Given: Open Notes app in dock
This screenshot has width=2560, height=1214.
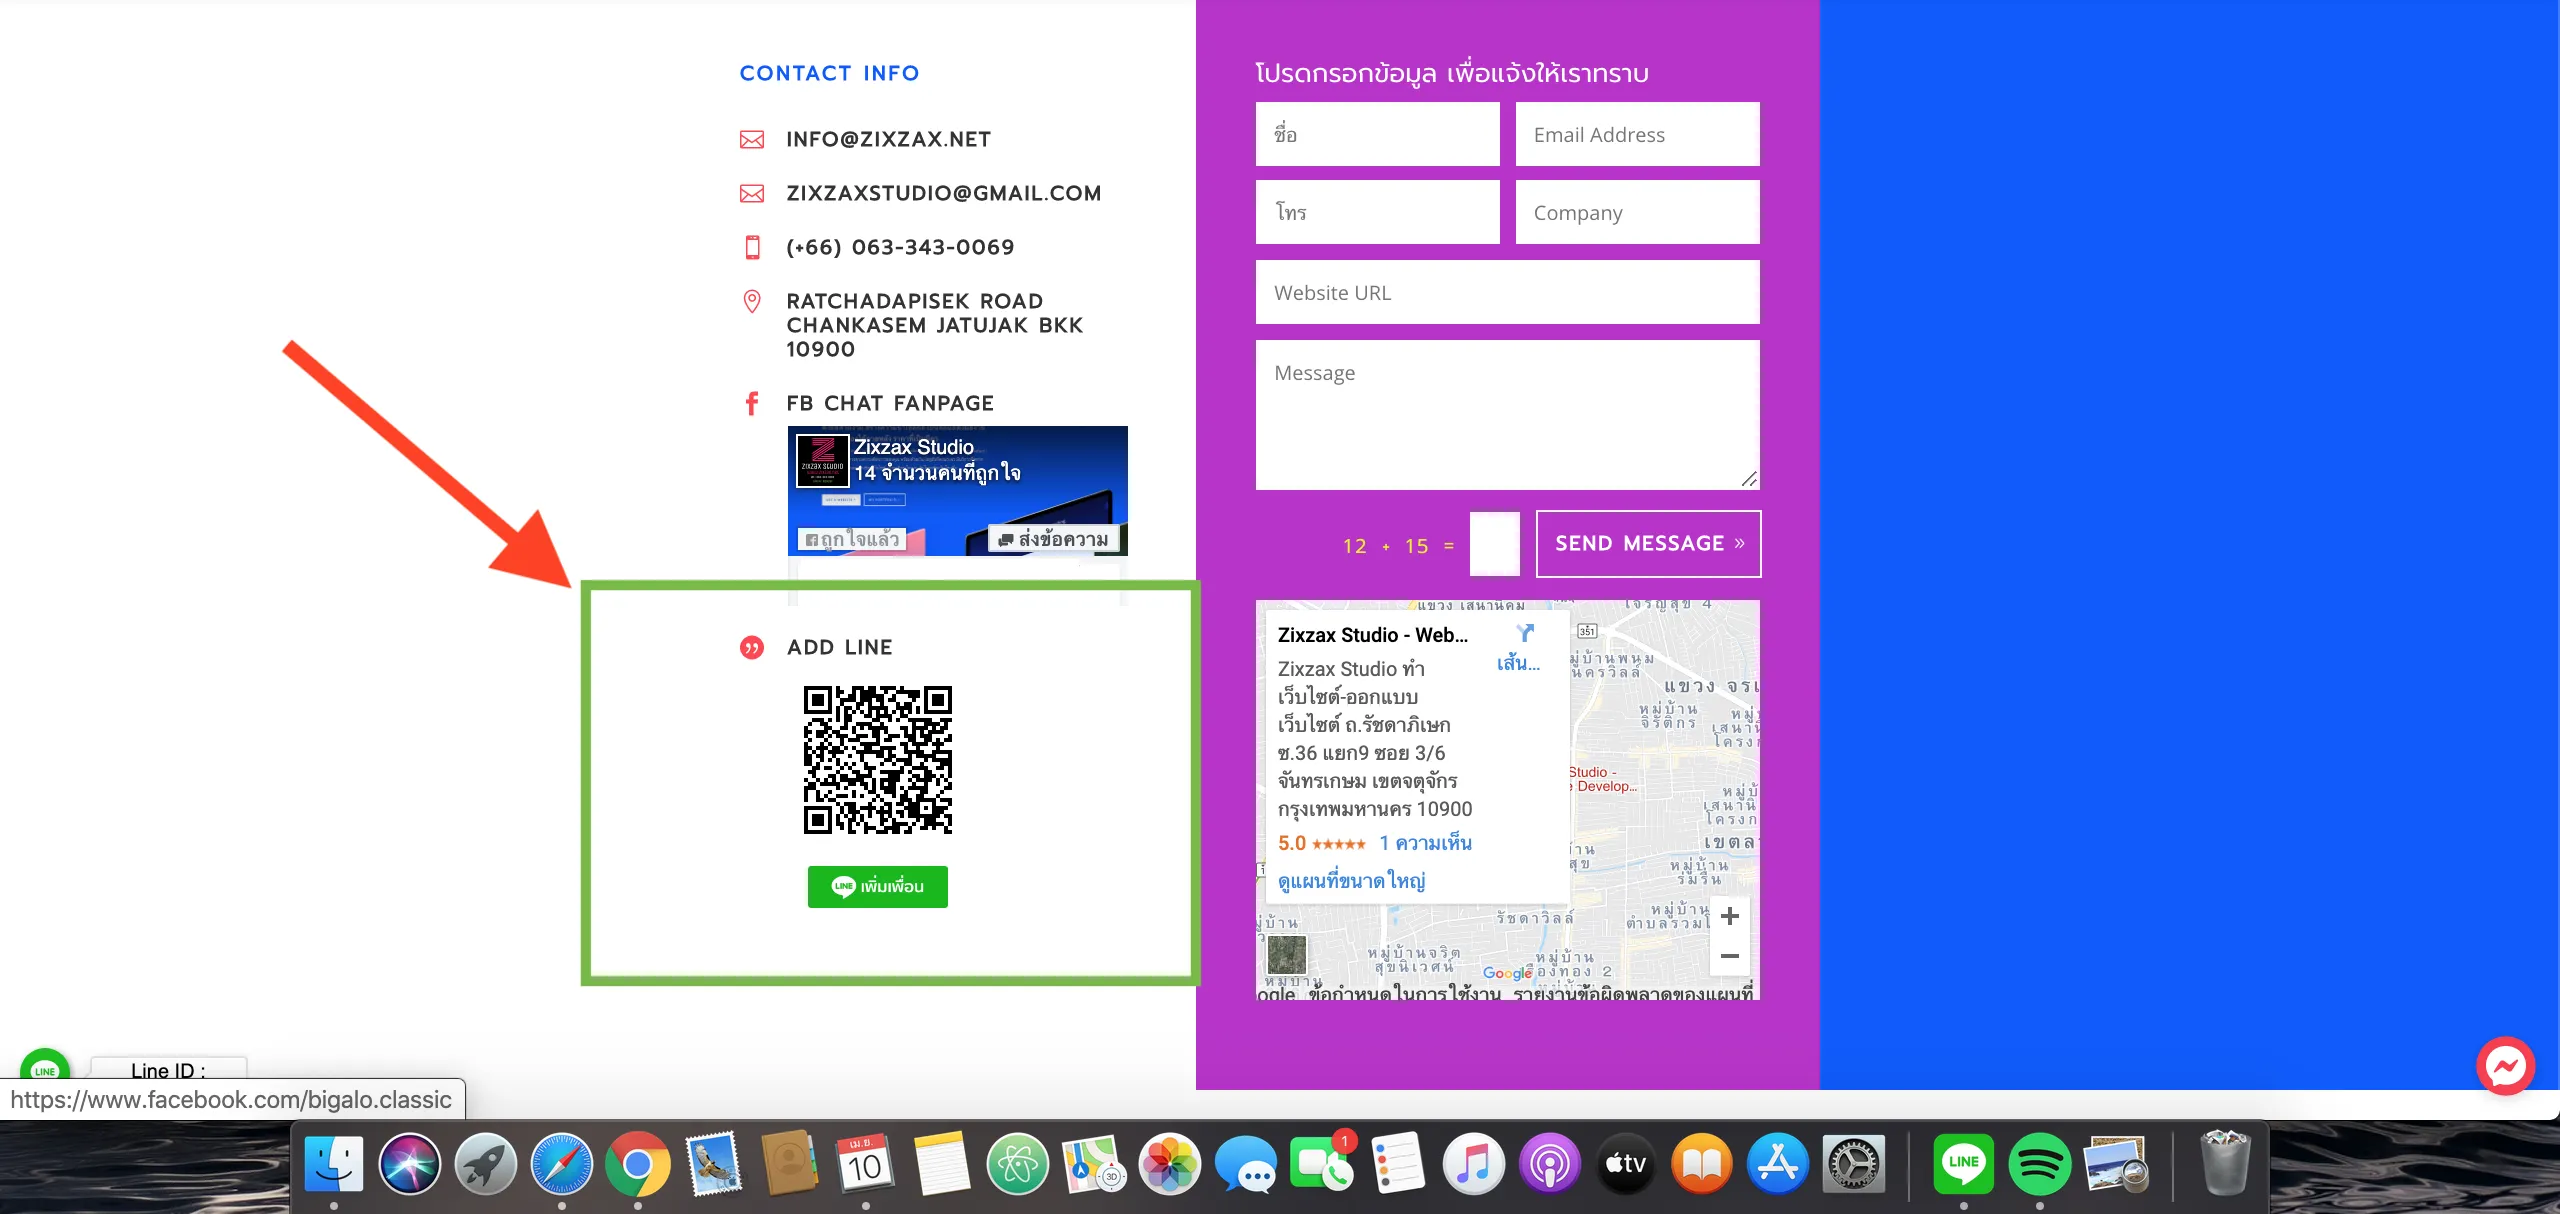Looking at the screenshot, I should pyautogui.click(x=942, y=1163).
